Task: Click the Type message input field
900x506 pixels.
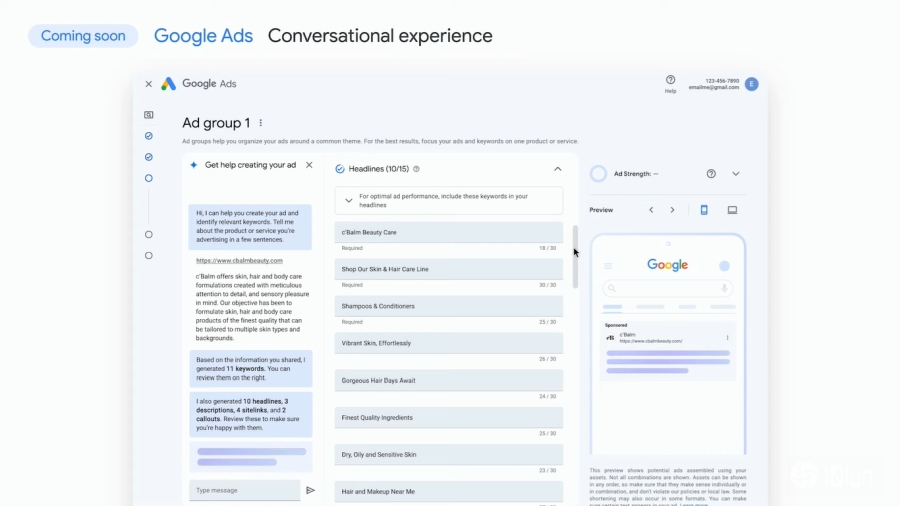Action: (245, 491)
